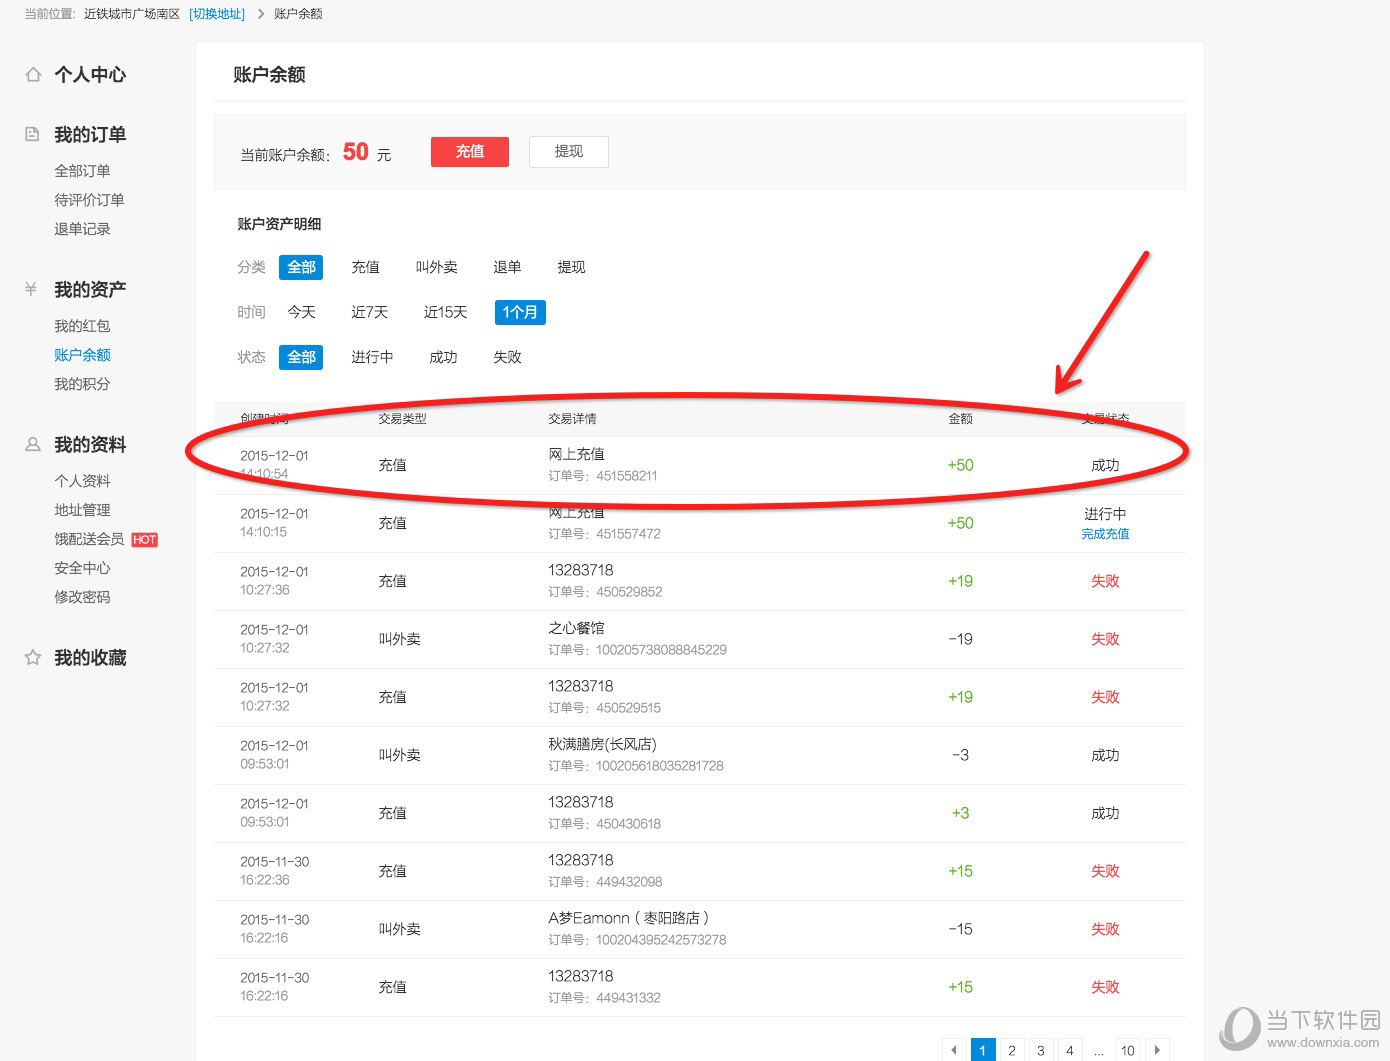This screenshot has width=1390, height=1061.
Task: Open 我的收藏 section
Action: coord(90,657)
